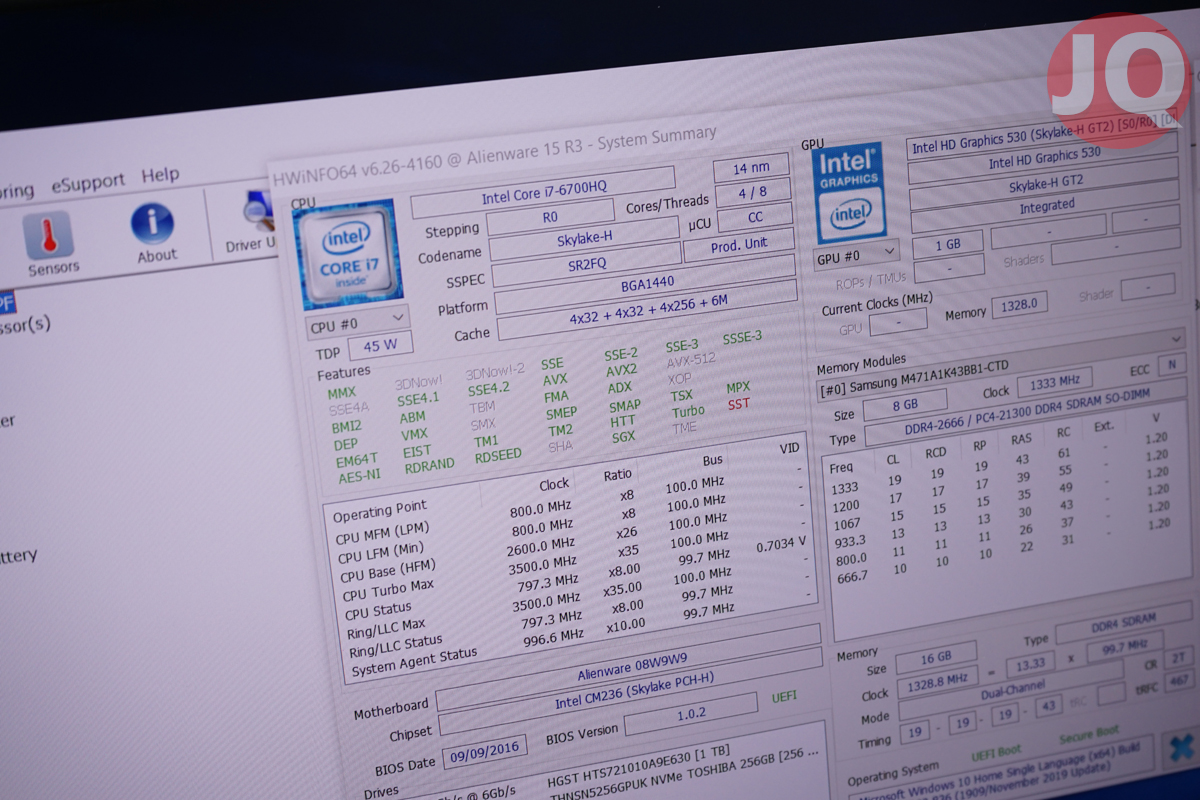Screen dimensions: 1200x800
Task: Click the 14 nm process field
Action: click(x=751, y=168)
